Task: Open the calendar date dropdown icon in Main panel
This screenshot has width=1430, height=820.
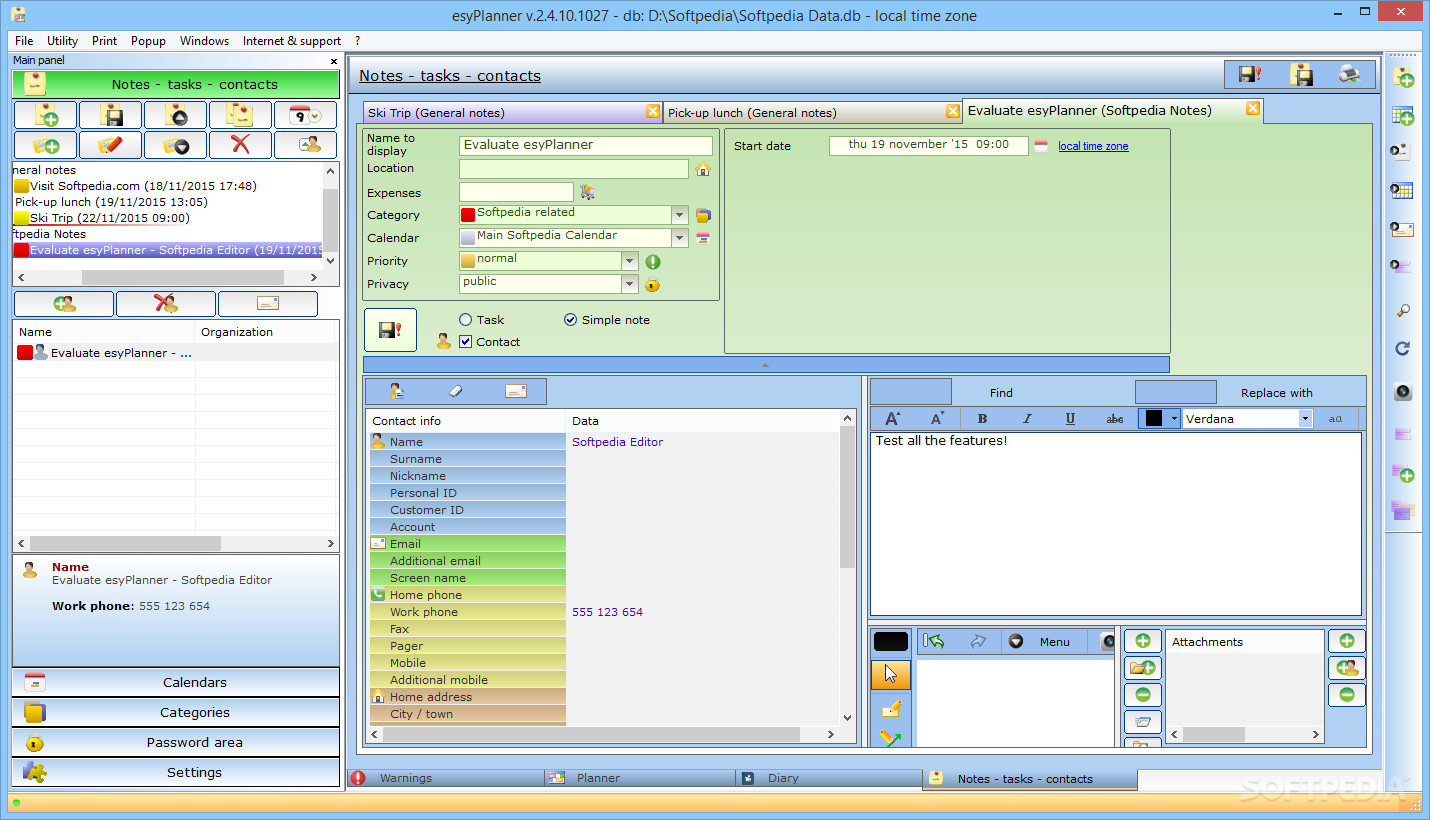Action: [x=305, y=115]
